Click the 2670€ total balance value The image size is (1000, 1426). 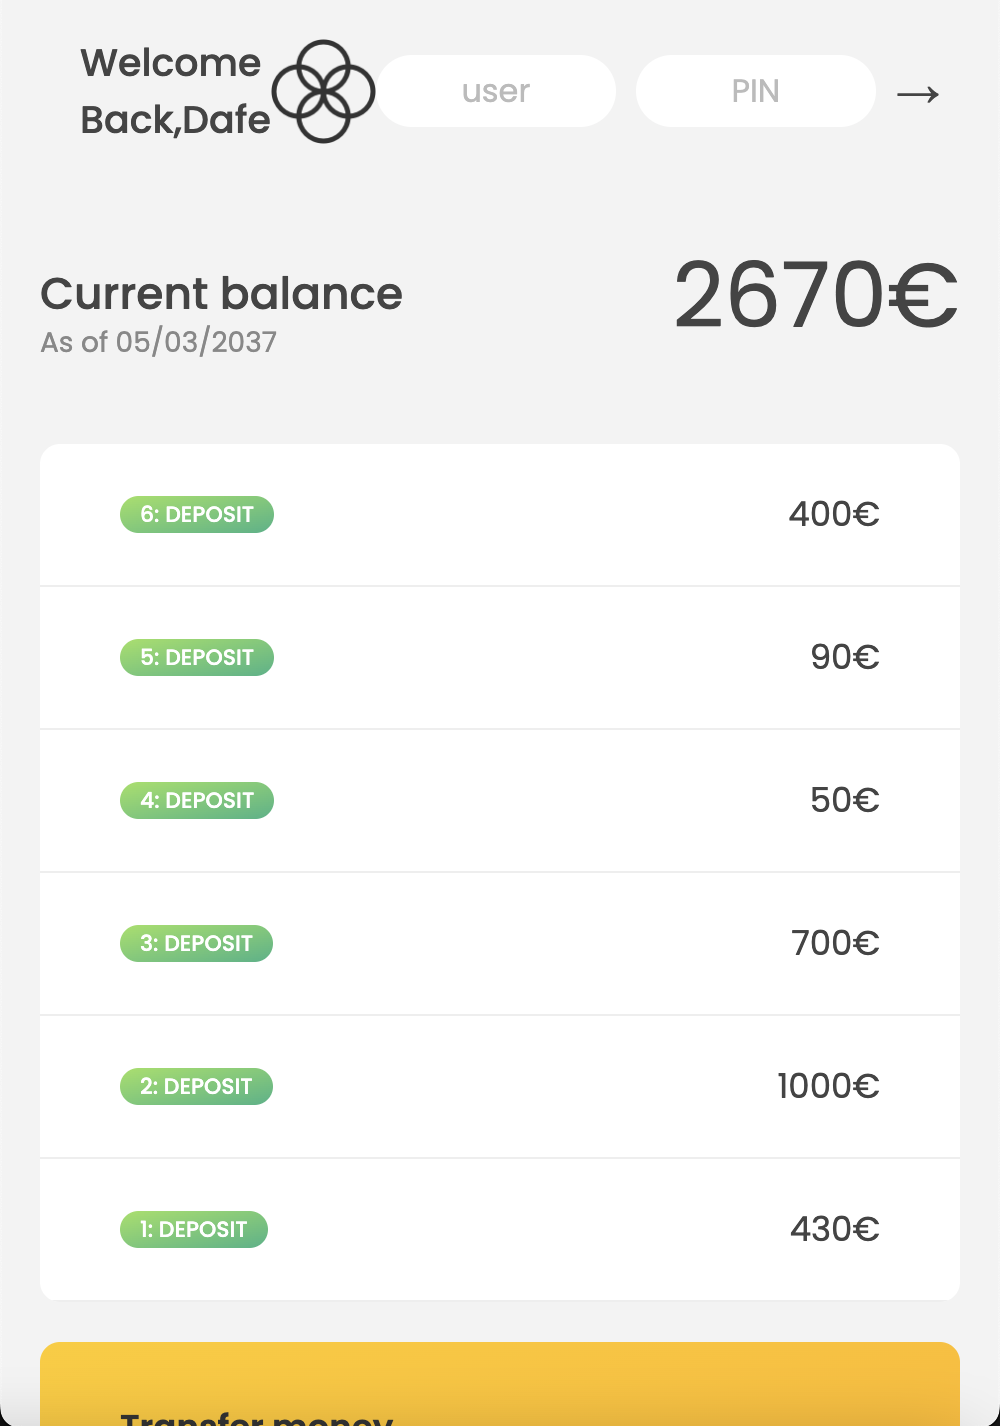click(x=816, y=295)
